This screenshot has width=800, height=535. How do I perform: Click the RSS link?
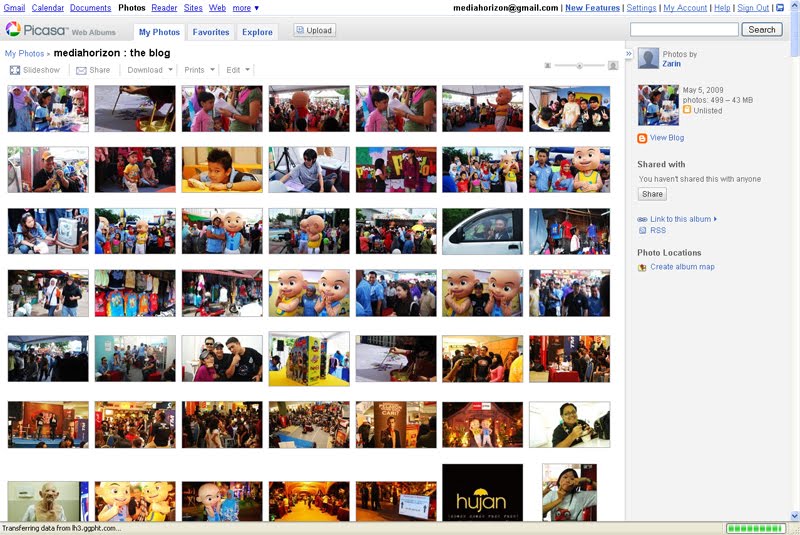pos(658,231)
